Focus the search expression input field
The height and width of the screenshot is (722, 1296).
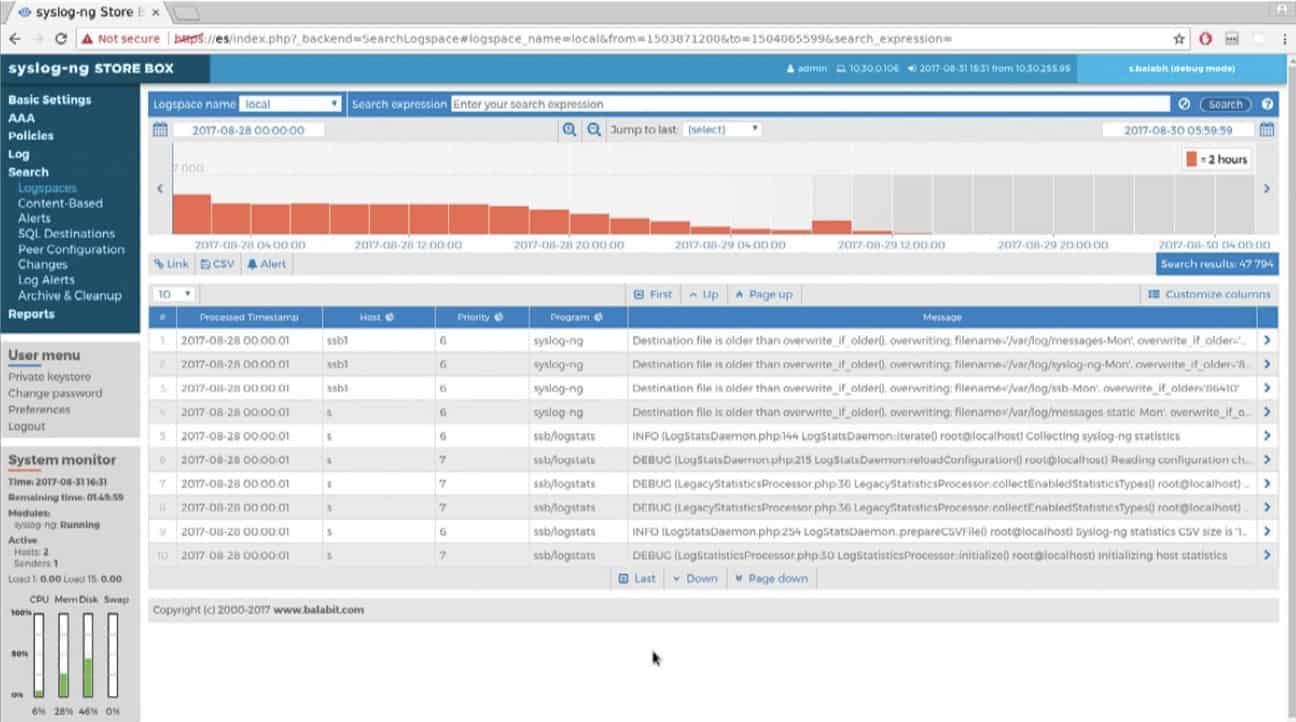810,104
